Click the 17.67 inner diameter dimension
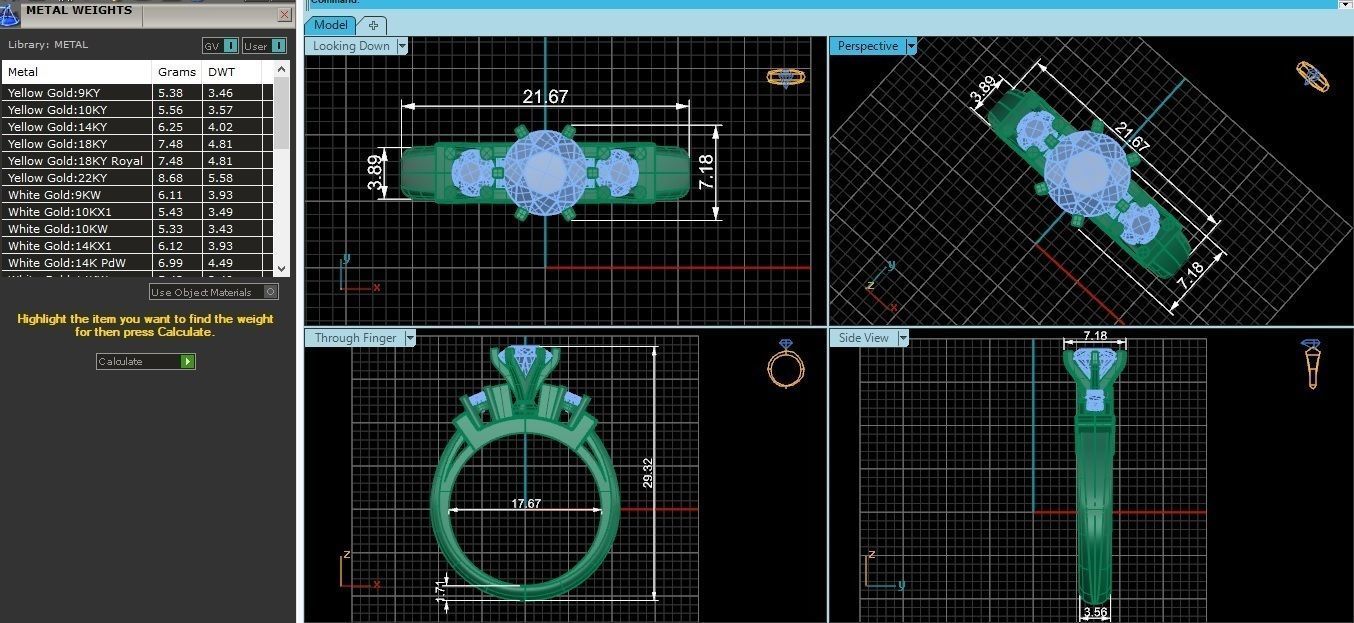Image resolution: width=1354 pixels, height=623 pixels. 526,503
